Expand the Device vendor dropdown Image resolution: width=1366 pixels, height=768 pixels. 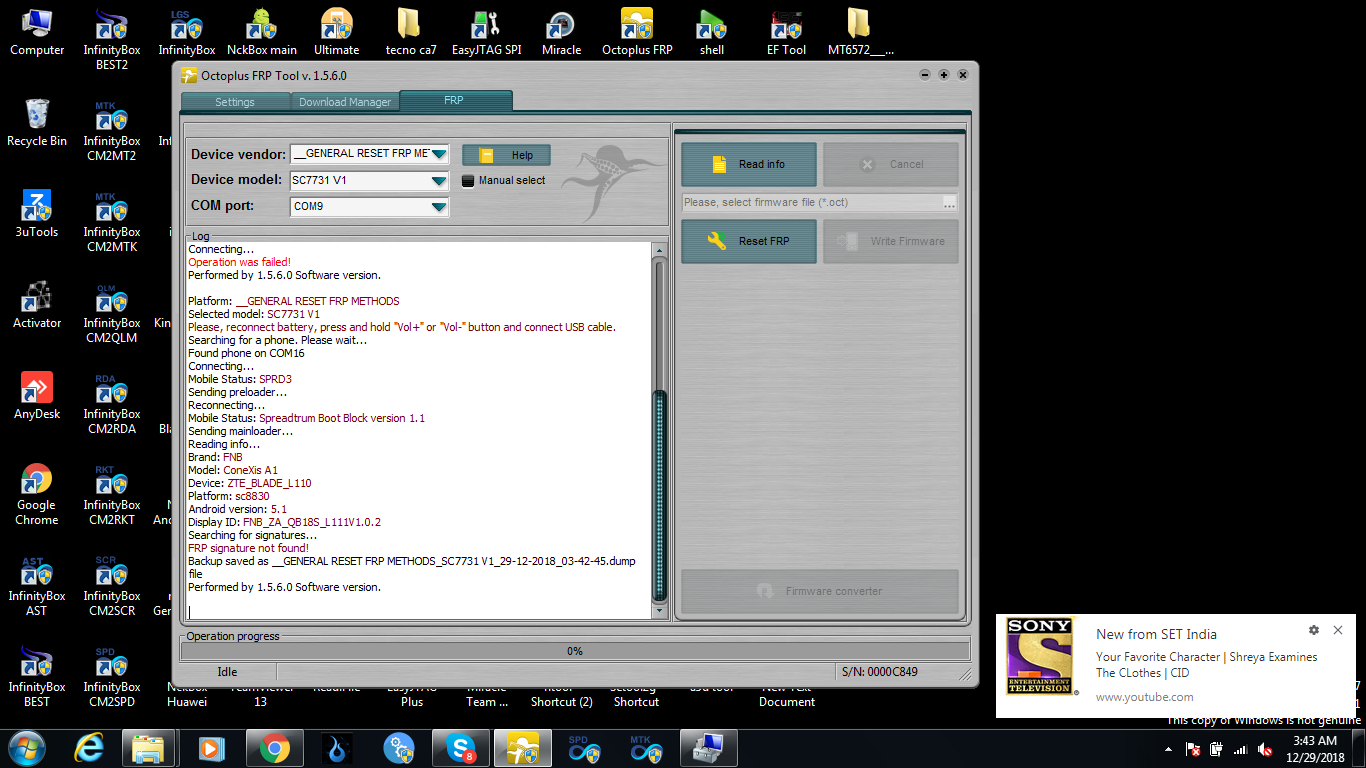tap(439, 154)
